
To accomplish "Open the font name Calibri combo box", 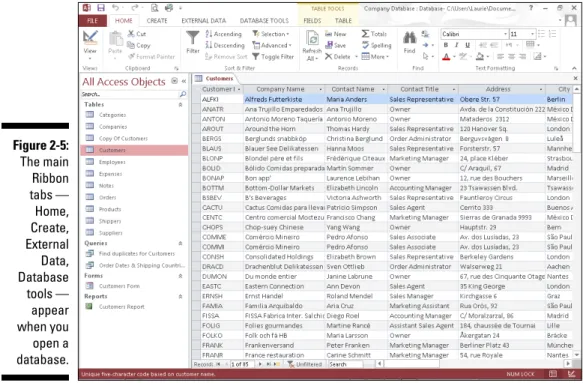I will pos(474,34).
